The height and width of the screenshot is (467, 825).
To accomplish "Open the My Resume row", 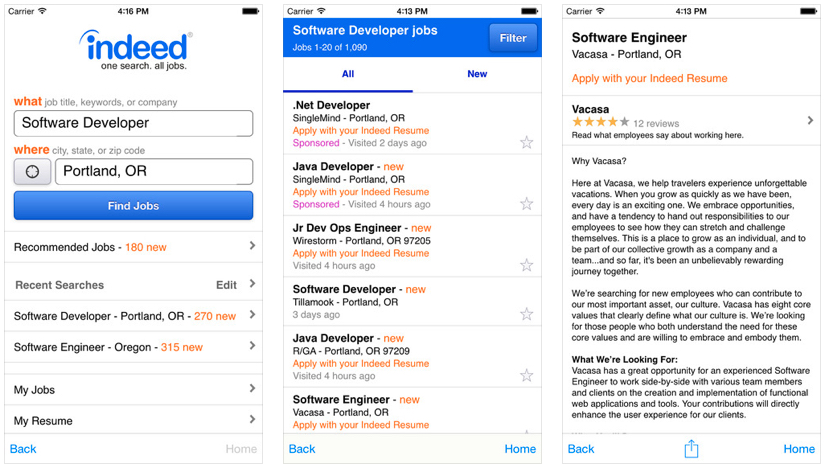I will 134,420.
